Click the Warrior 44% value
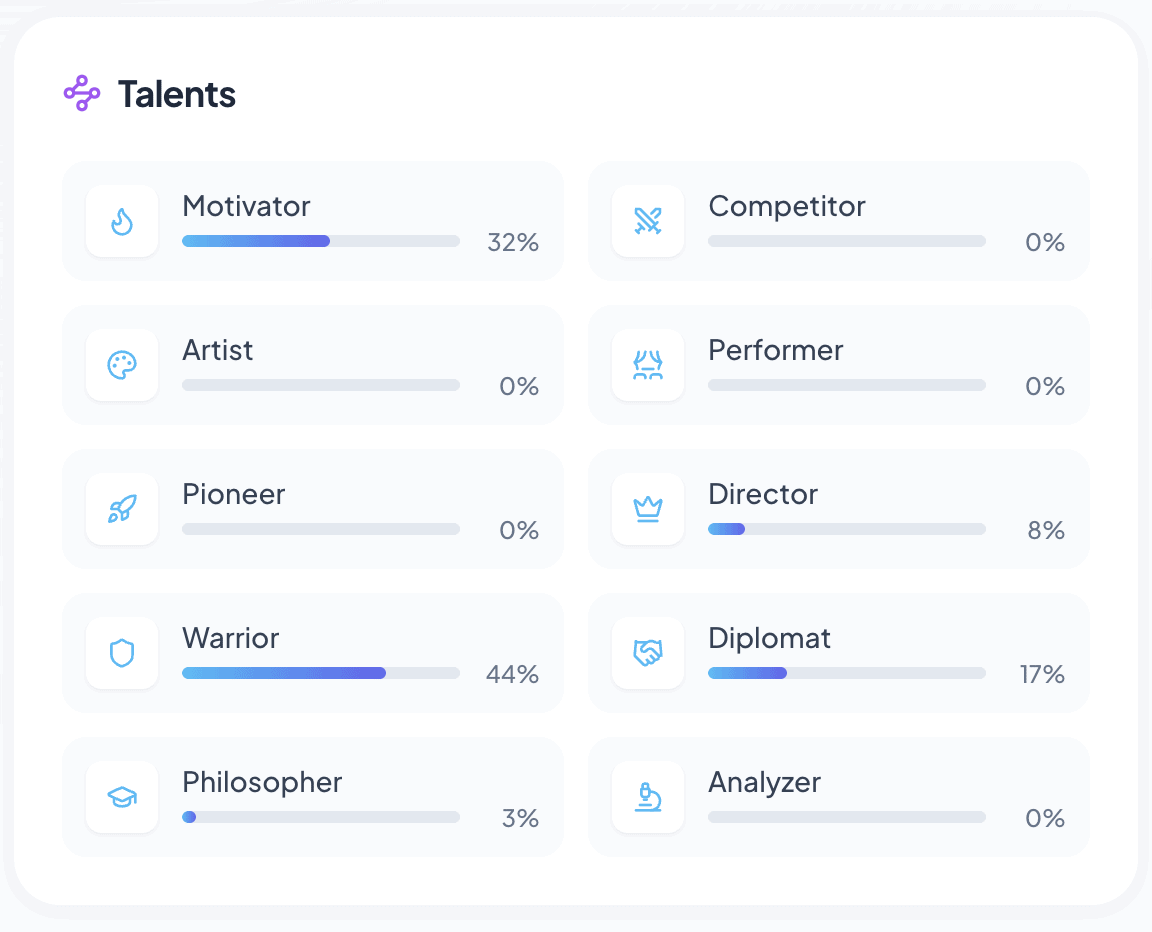Screen dimensions: 1152x932 click(x=512, y=675)
